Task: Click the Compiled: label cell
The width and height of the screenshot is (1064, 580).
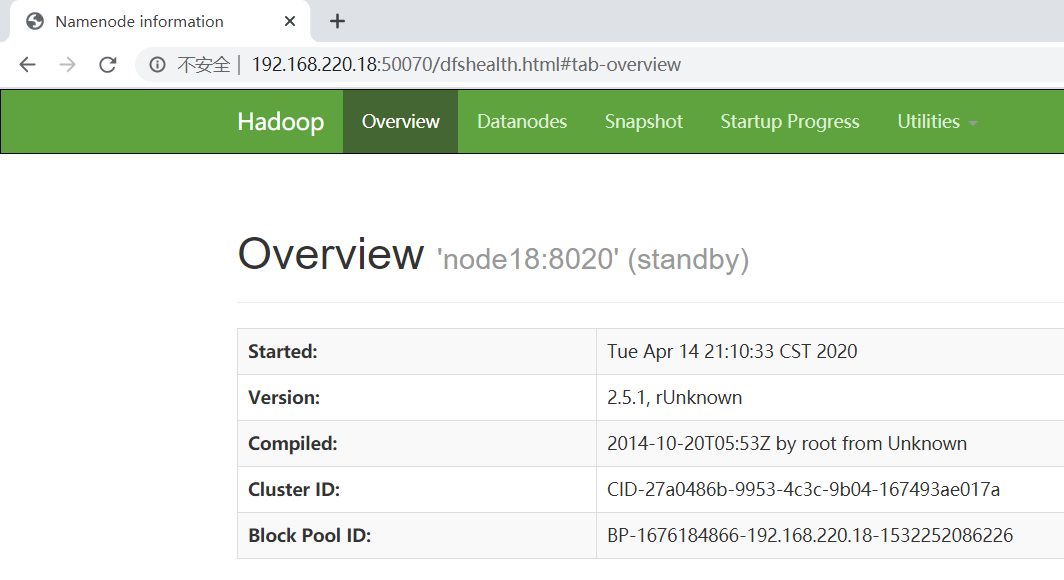Action: tap(417, 444)
